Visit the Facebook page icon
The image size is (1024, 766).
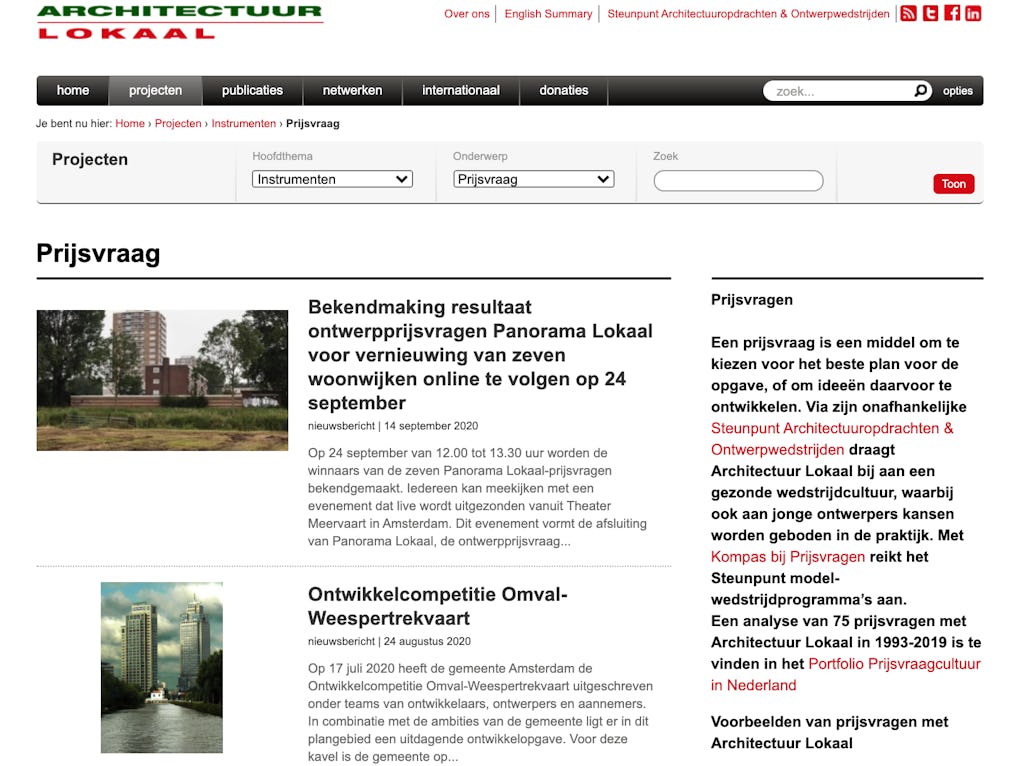click(952, 13)
